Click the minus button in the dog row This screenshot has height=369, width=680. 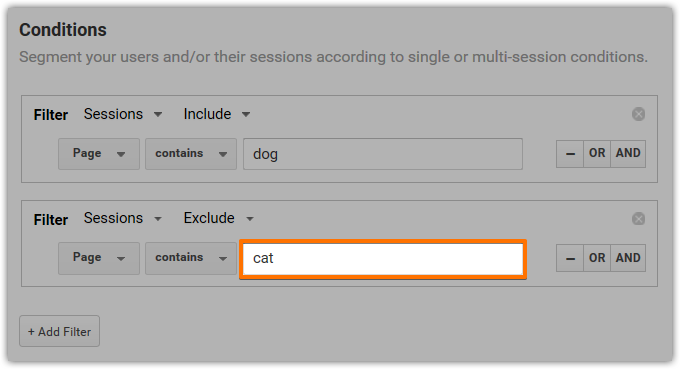coord(570,153)
